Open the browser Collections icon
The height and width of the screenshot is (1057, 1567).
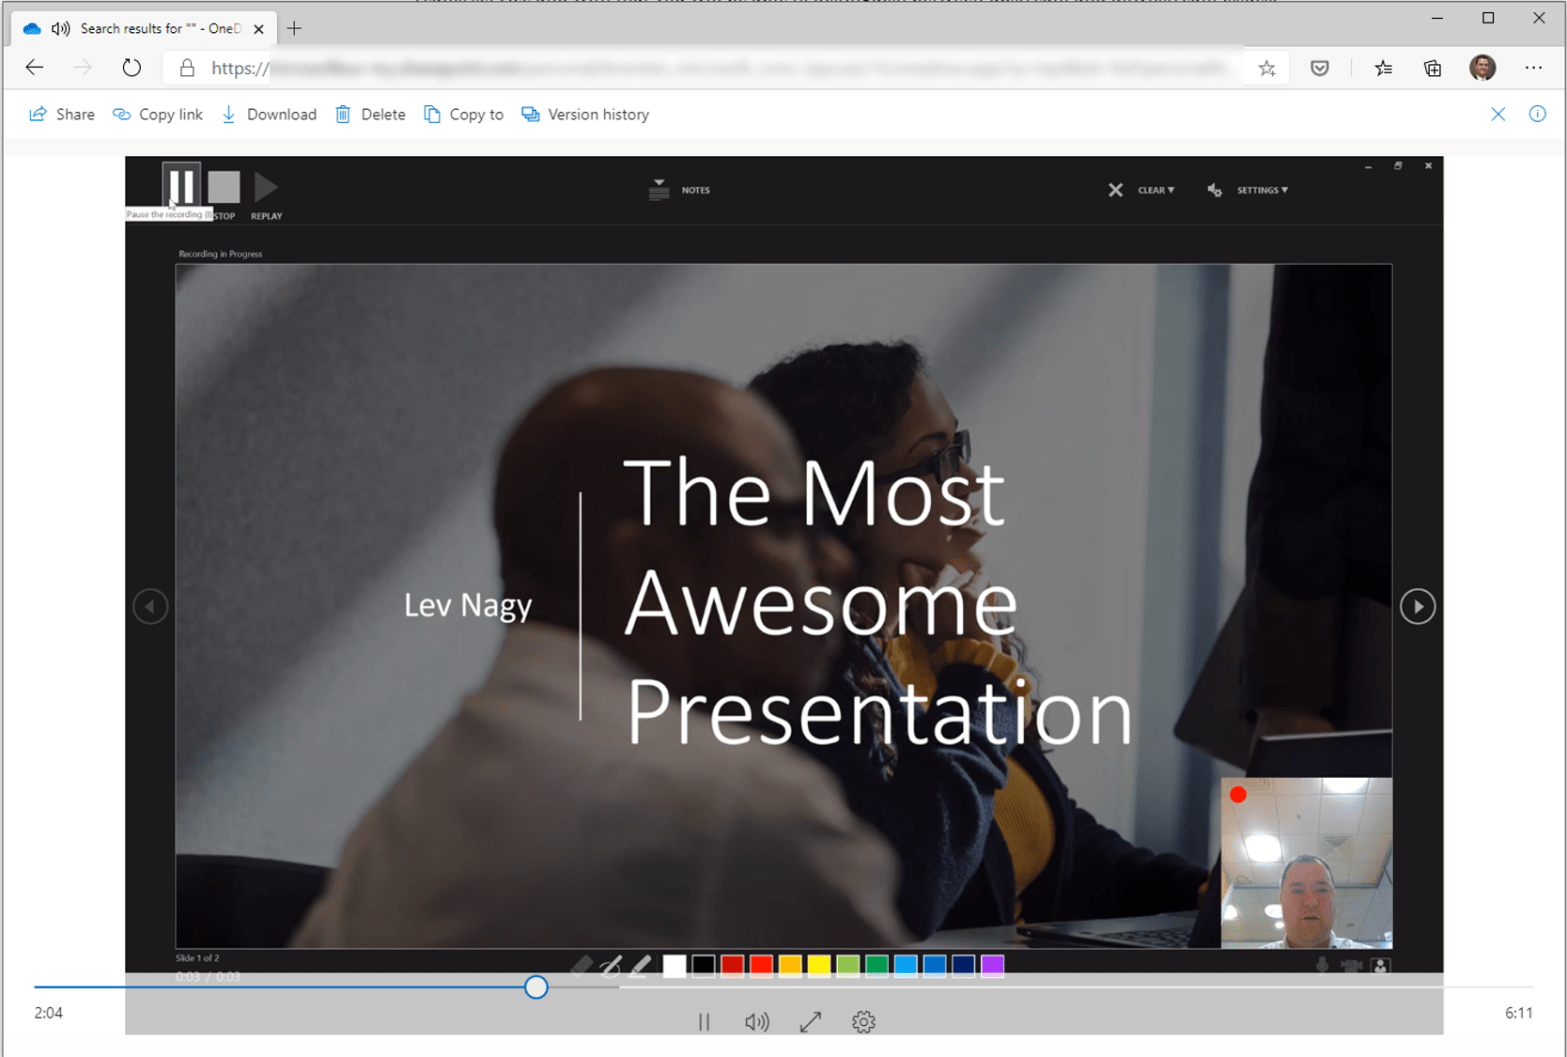[1432, 68]
